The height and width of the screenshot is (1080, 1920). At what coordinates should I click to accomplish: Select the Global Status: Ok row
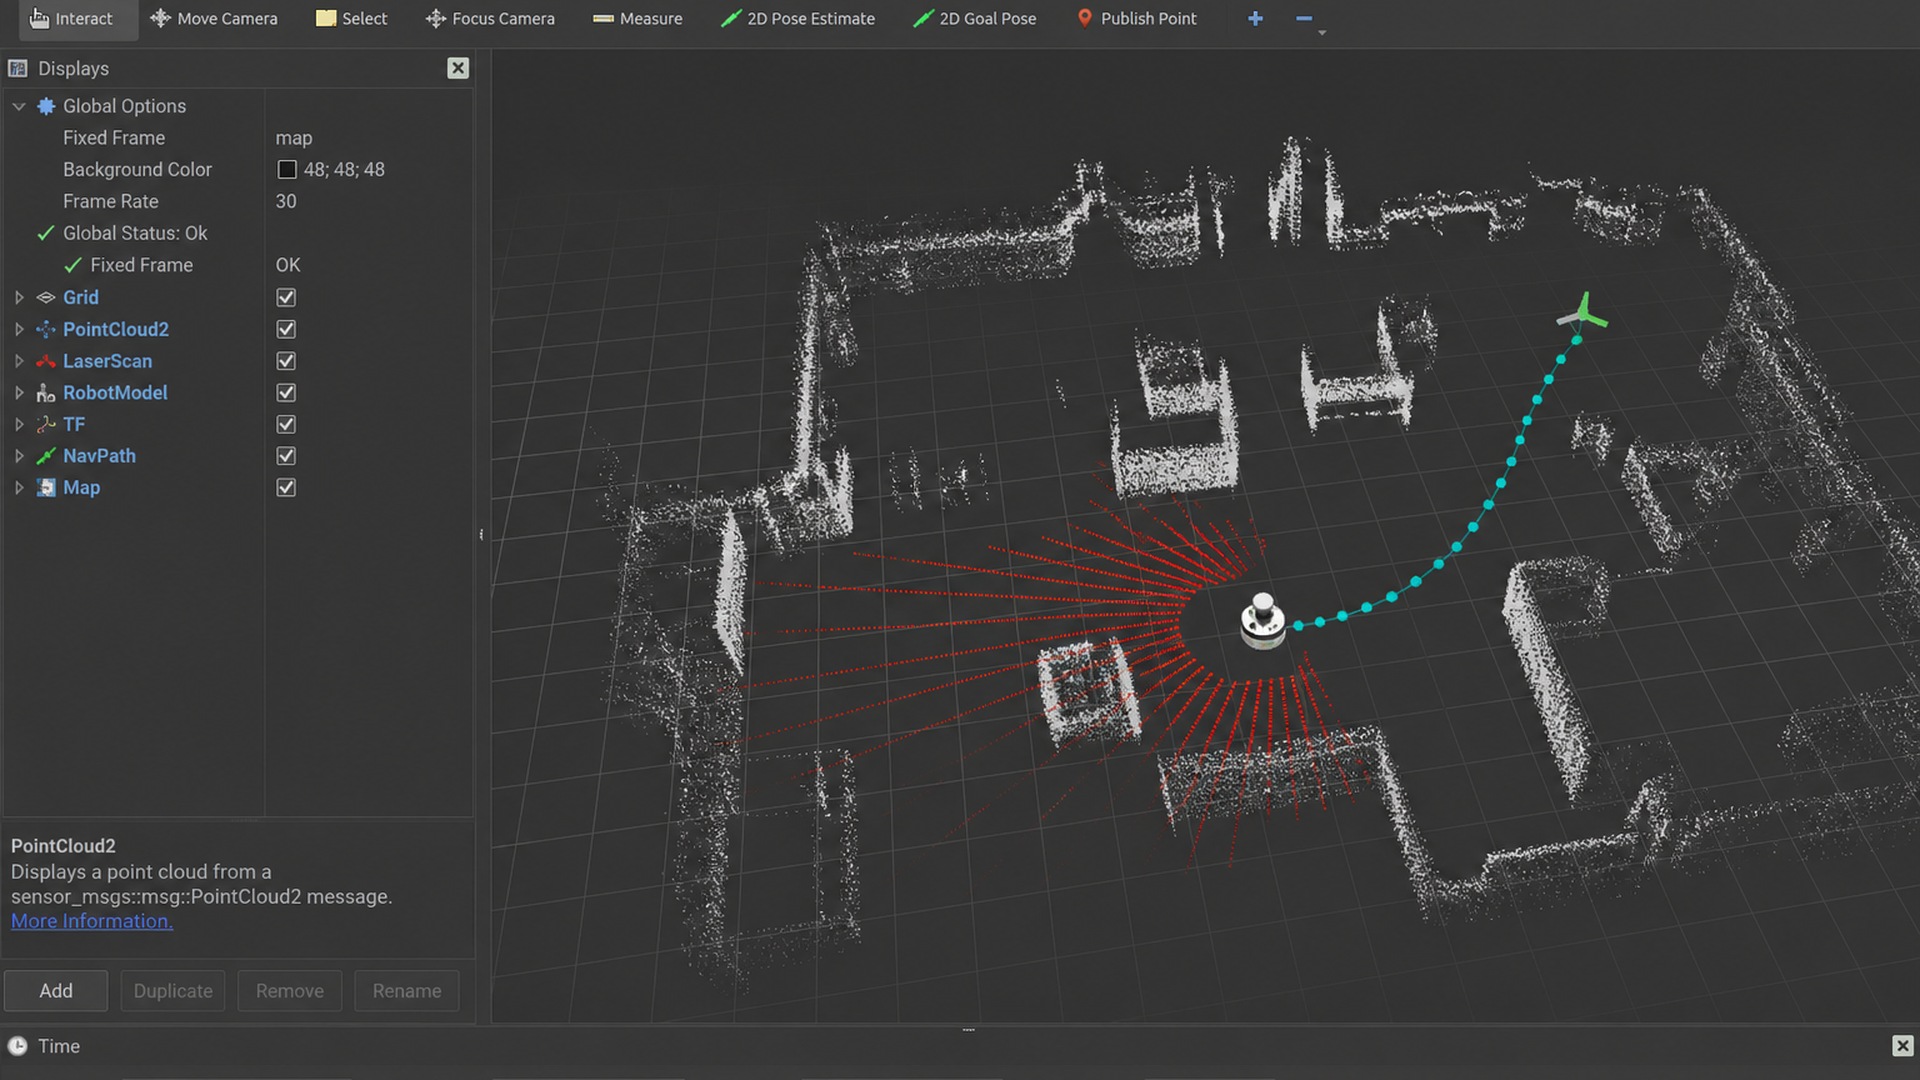pyautogui.click(x=135, y=233)
